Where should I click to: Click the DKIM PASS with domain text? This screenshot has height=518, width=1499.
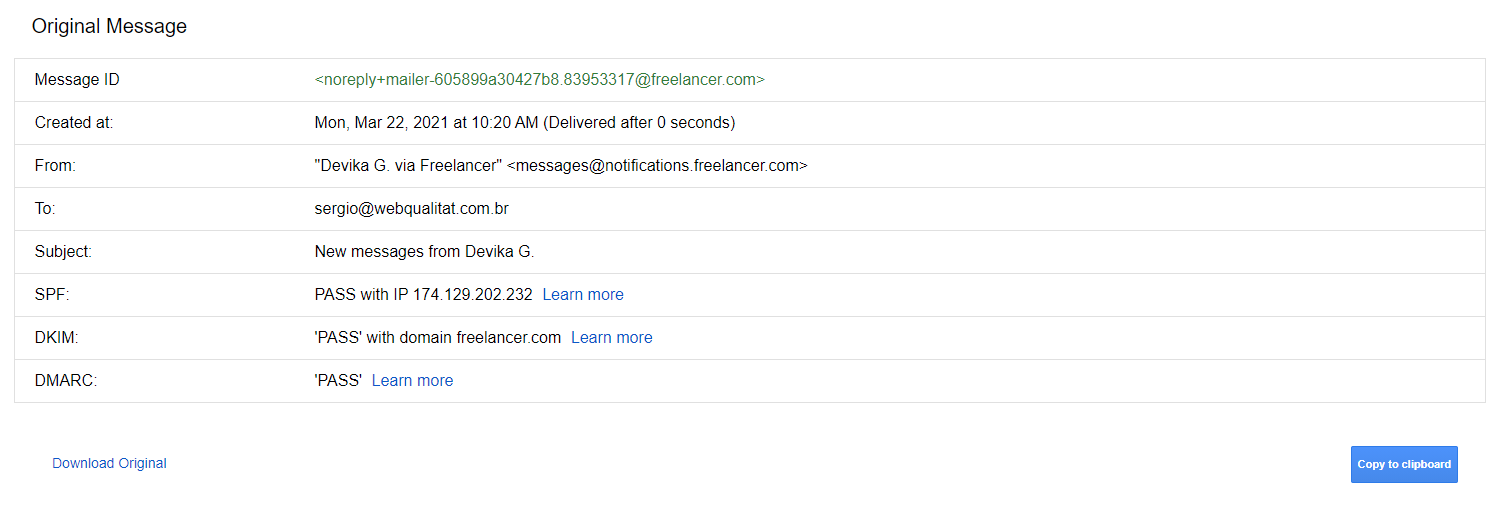(x=437, y=338)
